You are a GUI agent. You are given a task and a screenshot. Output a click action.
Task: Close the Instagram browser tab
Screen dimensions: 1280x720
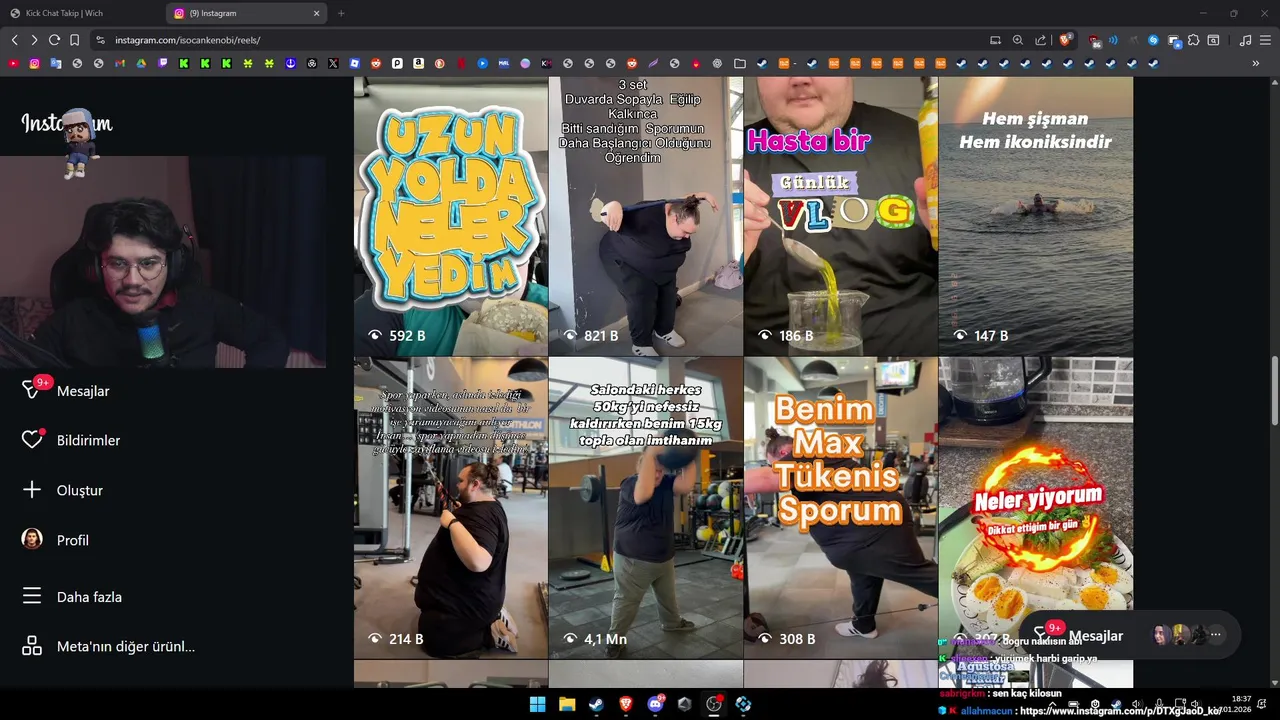click(x=317, y=13)
